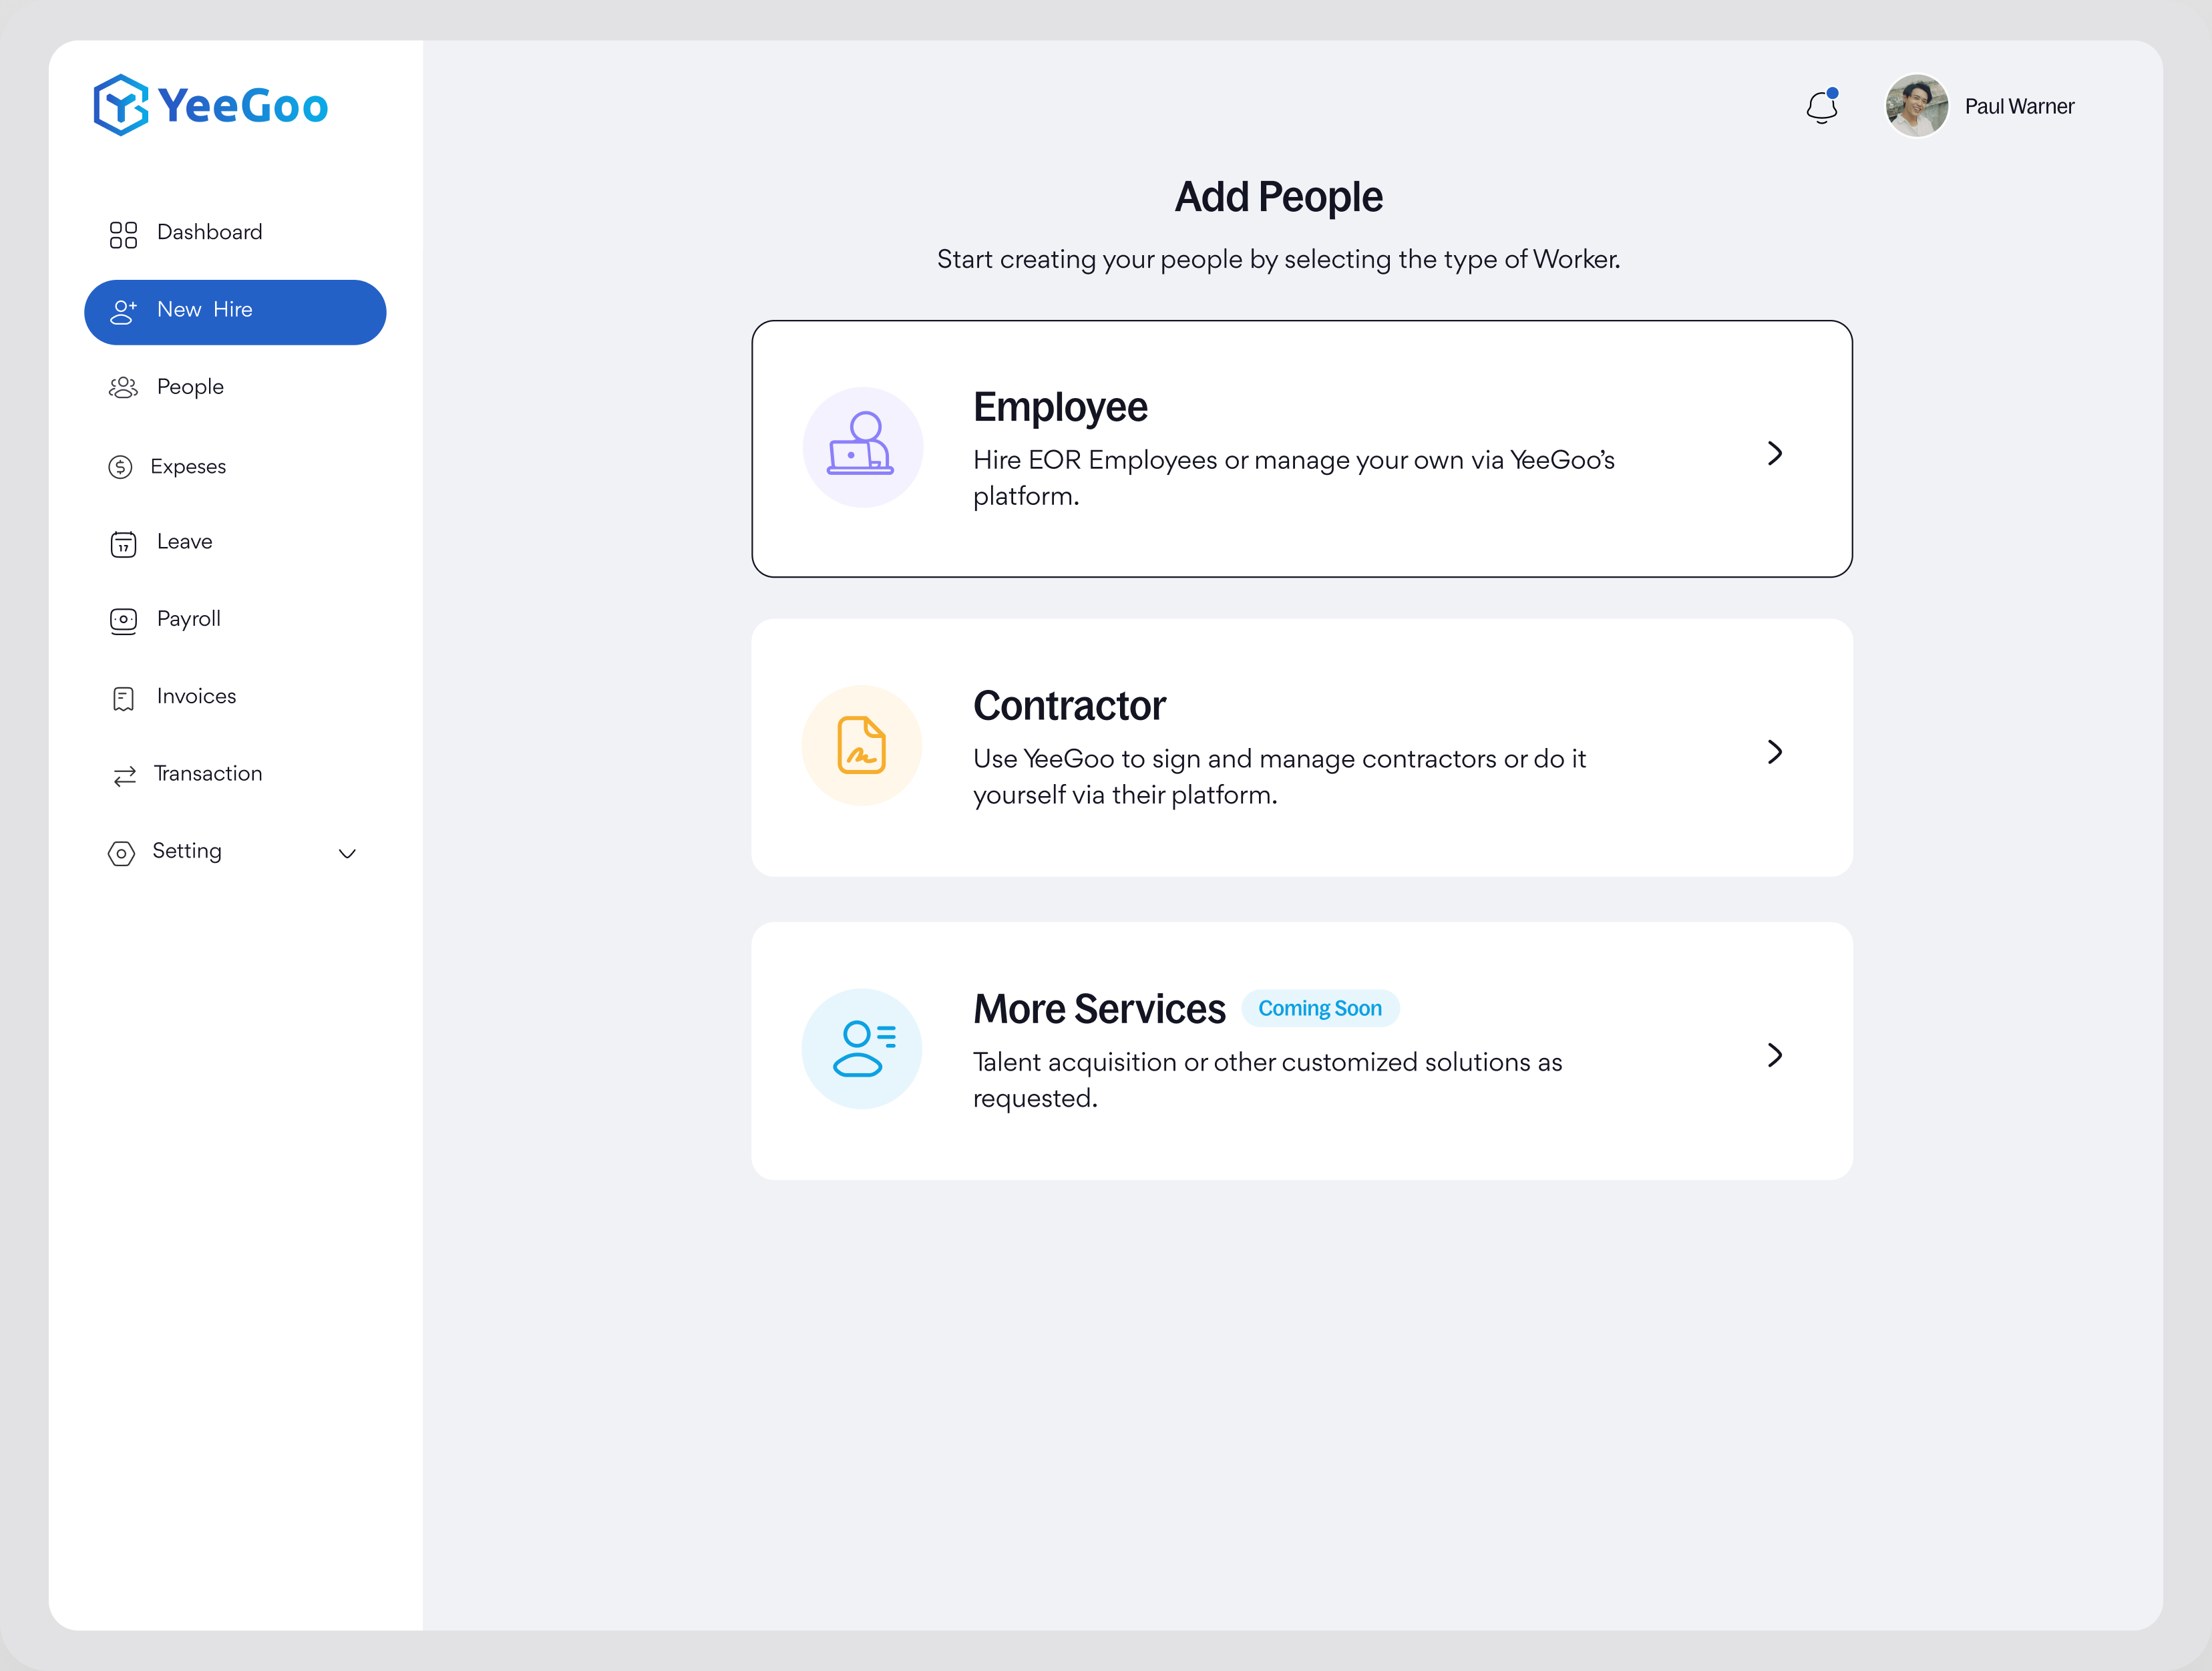
Task: Click the Expeses dollar icon
Action: click(x=120, y=467)
